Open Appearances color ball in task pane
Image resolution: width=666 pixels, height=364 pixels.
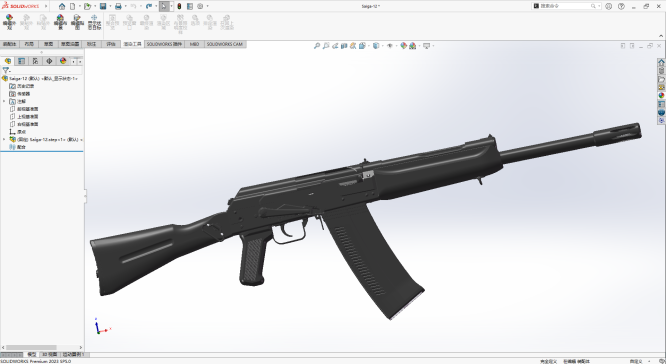(661, 96)
